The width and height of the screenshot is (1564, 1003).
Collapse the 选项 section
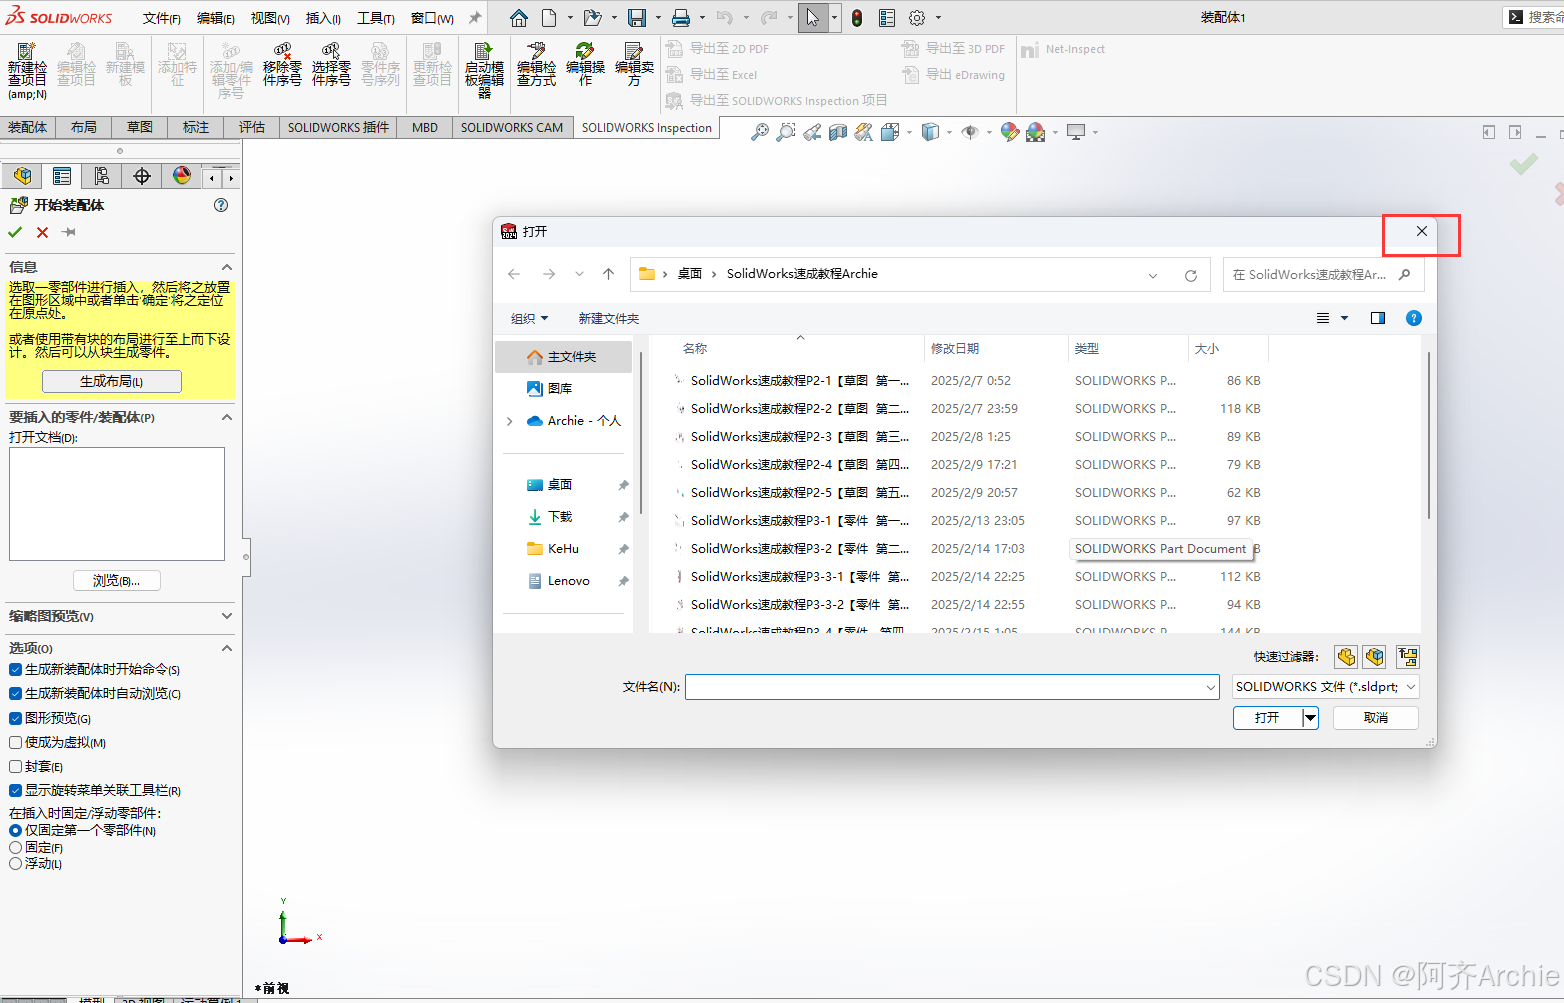click(x=227, y=648)
